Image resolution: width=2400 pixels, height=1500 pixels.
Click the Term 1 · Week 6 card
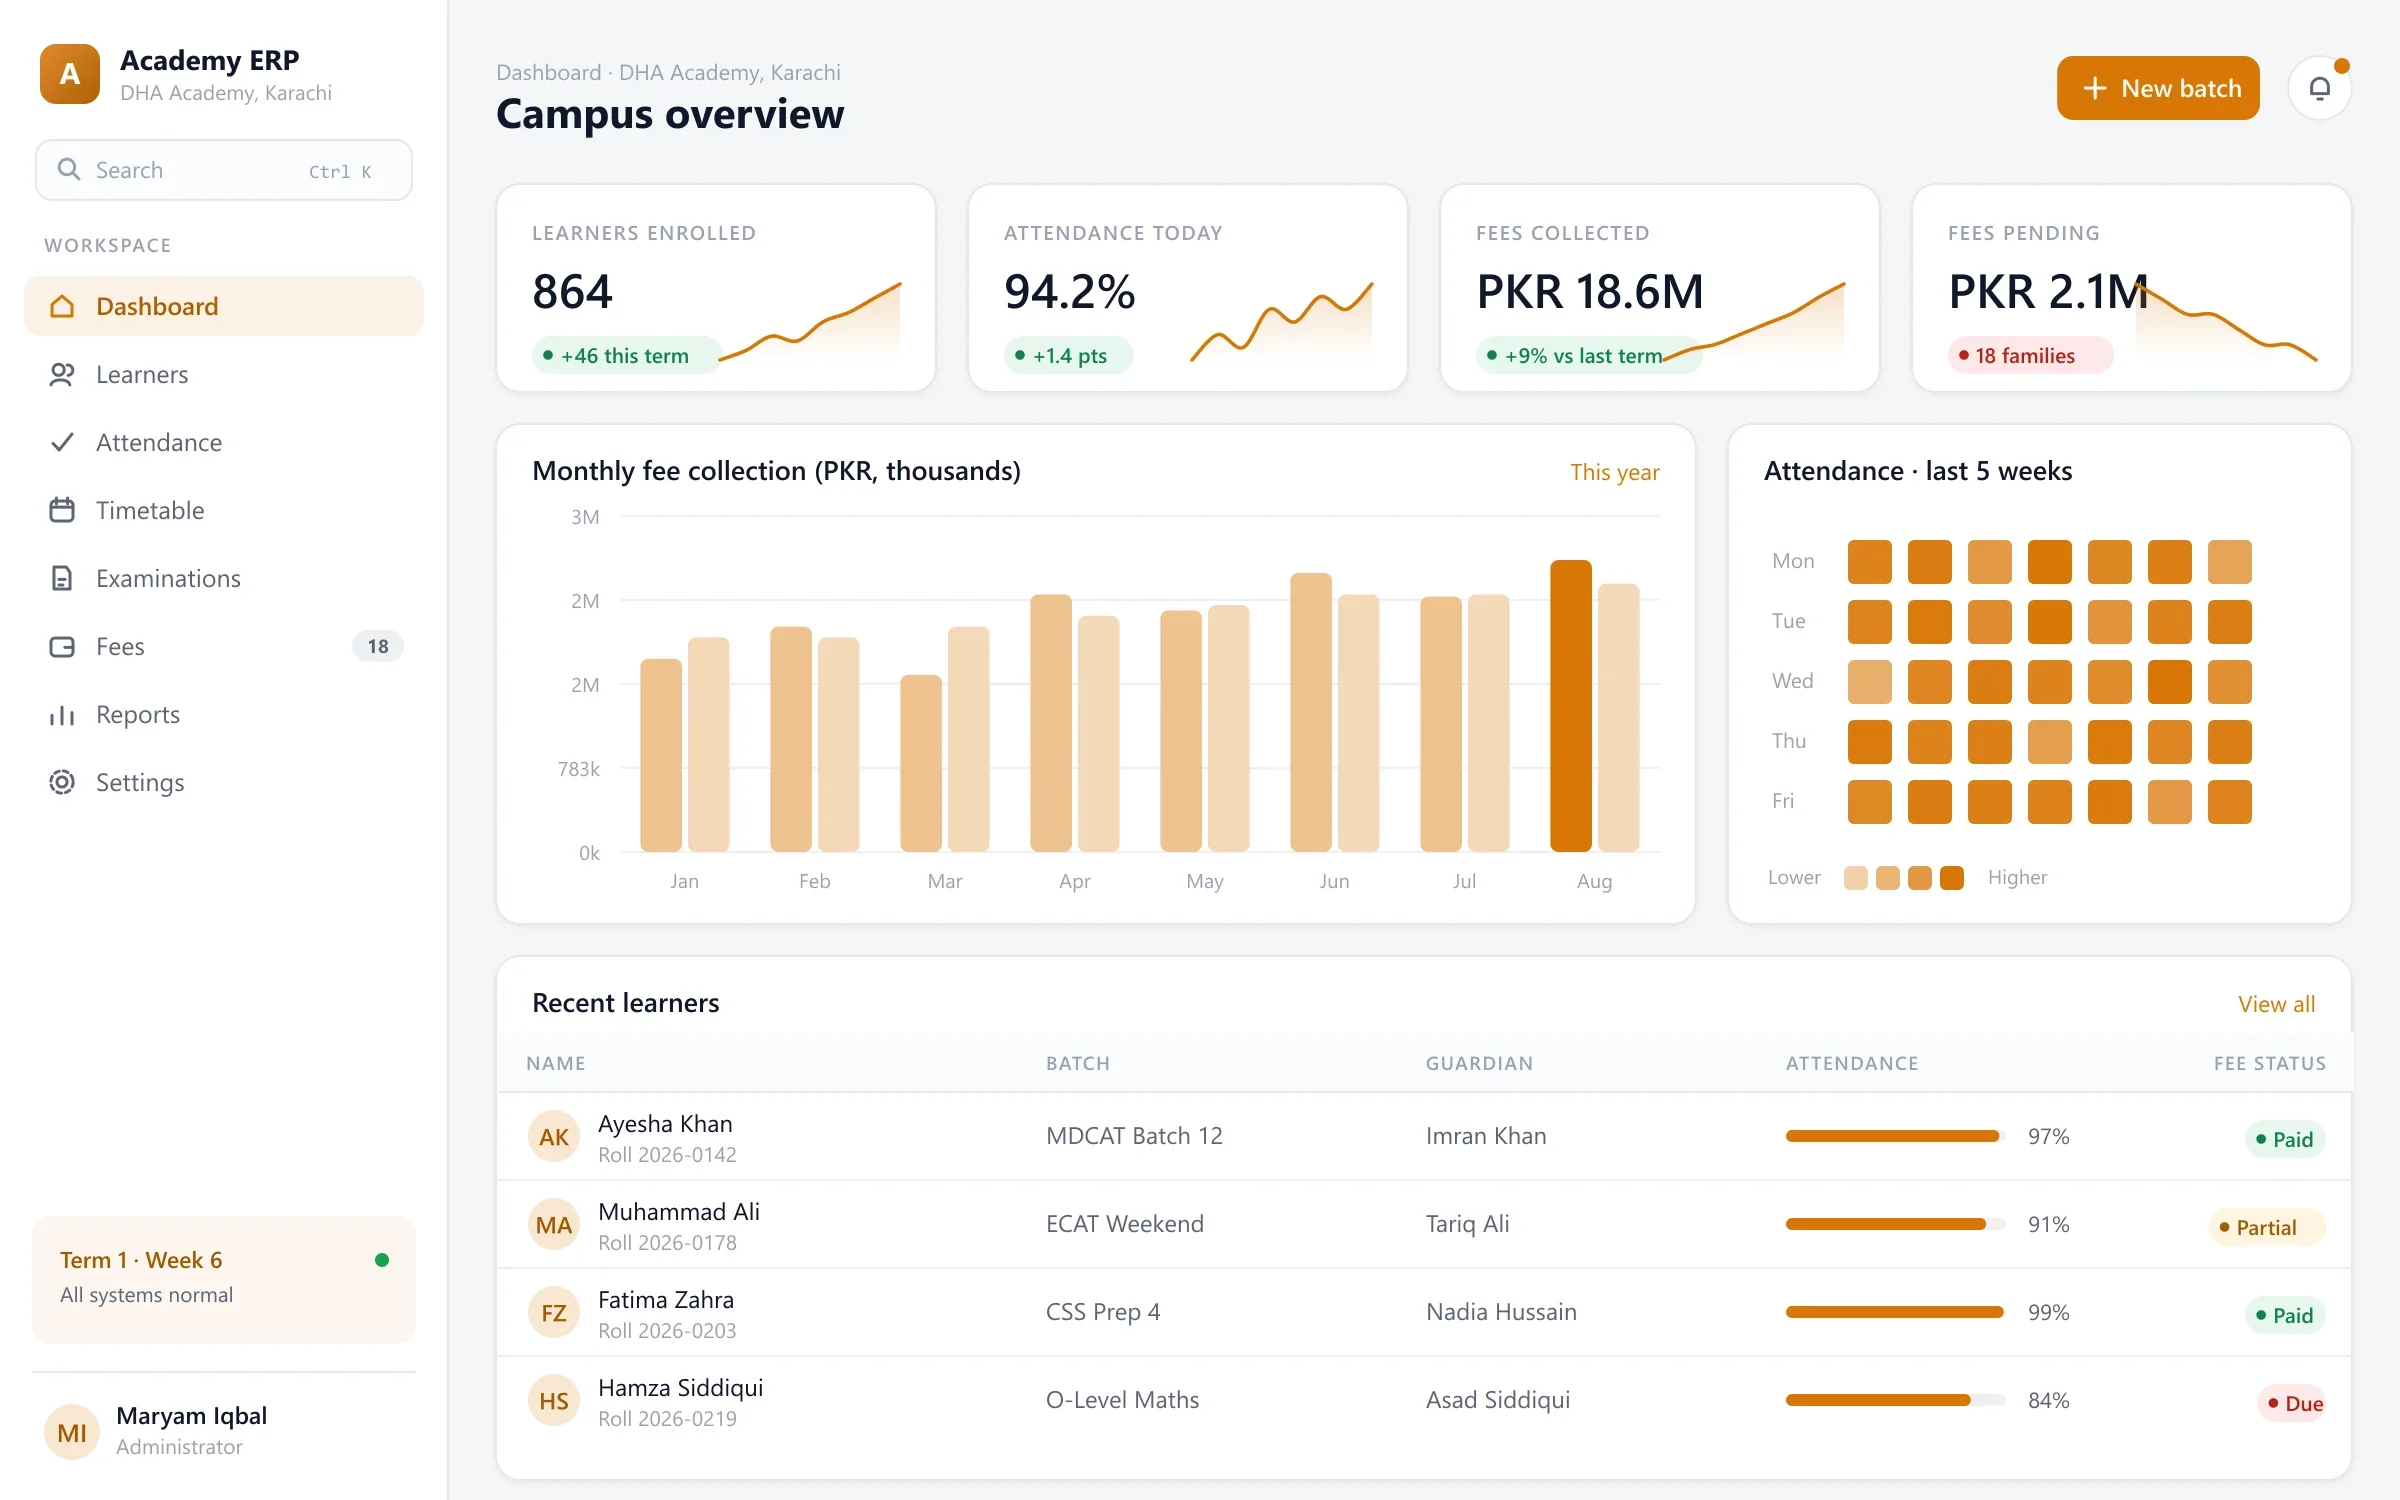(224, 1279)
